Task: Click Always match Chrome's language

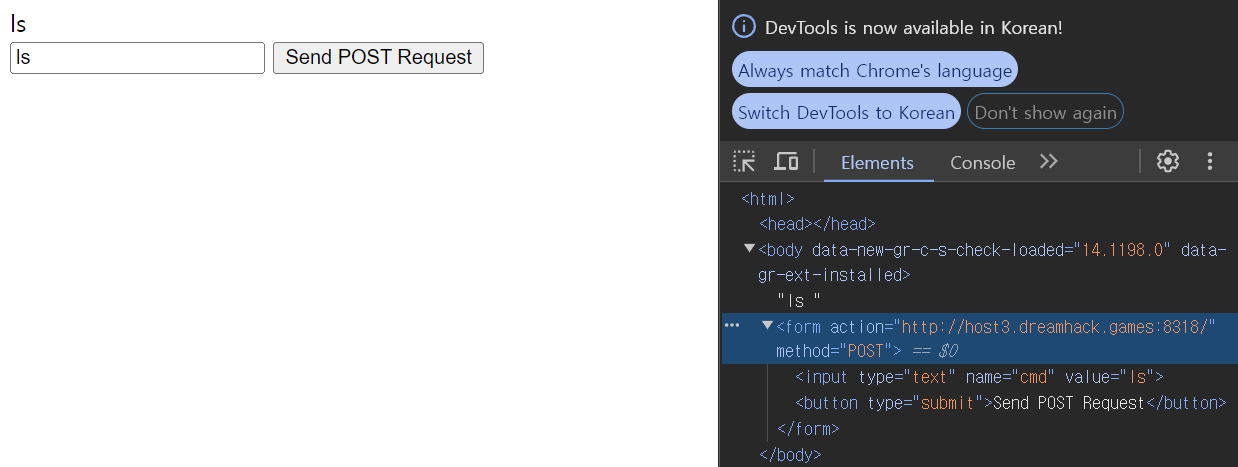Action: (875, 71)
